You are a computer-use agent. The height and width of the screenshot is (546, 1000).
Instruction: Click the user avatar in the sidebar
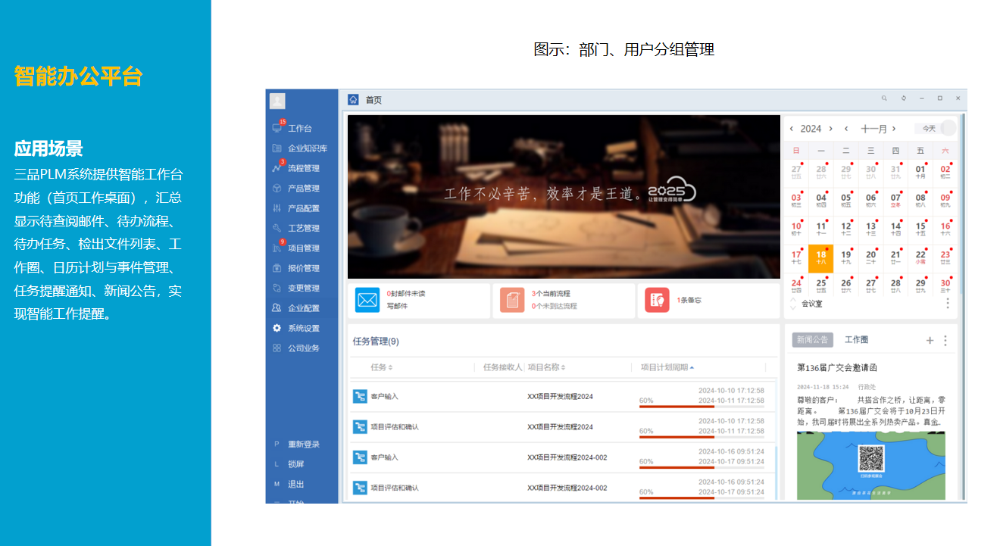click(277, 101)
